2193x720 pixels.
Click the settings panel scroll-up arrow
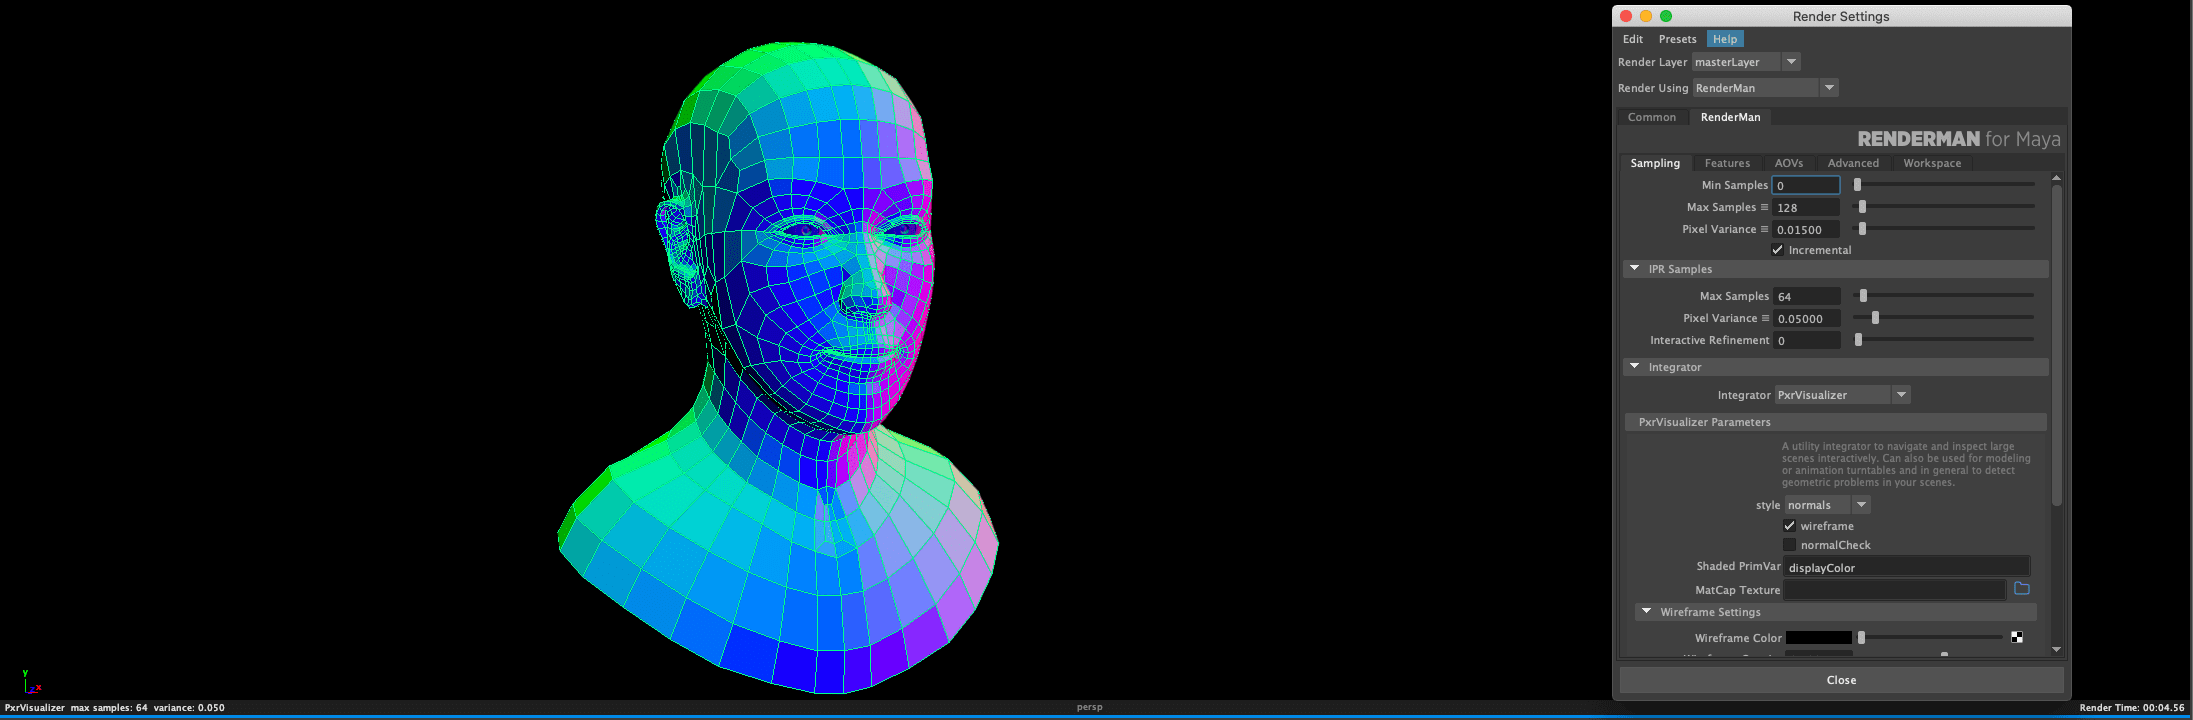[2056, 178]
